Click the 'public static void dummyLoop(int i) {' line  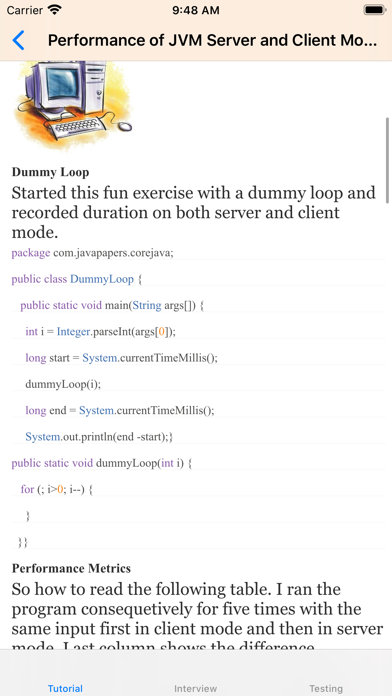coord(101,463)
